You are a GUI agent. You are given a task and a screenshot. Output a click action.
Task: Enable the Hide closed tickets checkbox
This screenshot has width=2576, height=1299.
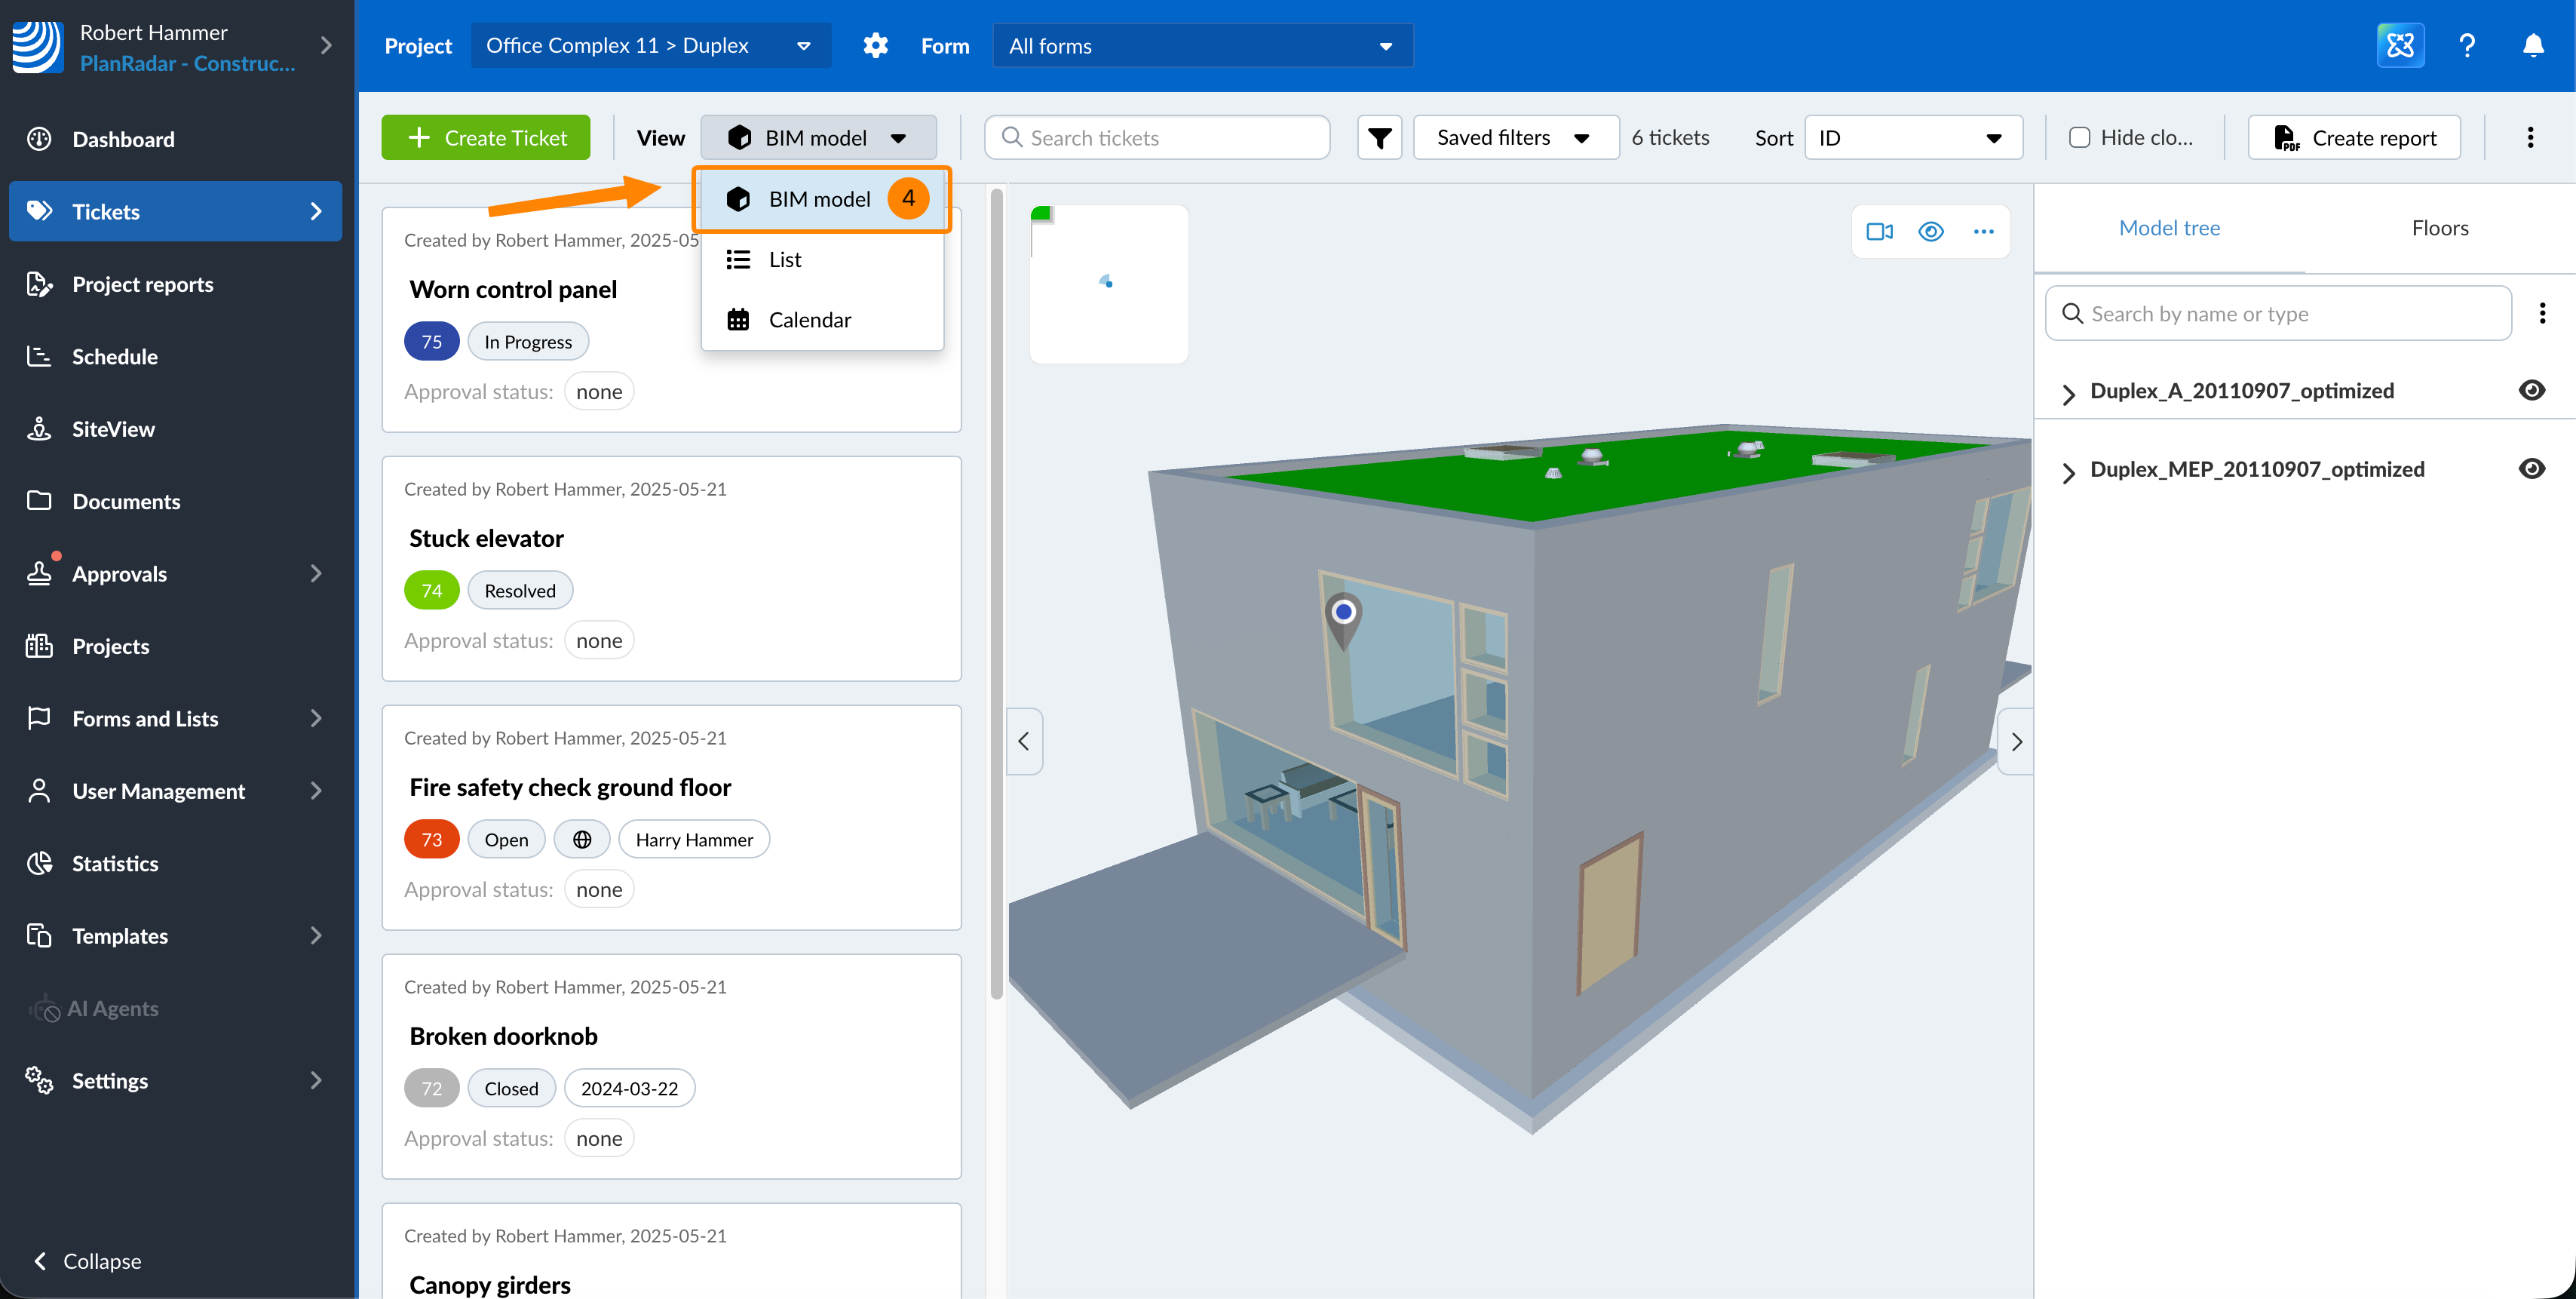2079,138
